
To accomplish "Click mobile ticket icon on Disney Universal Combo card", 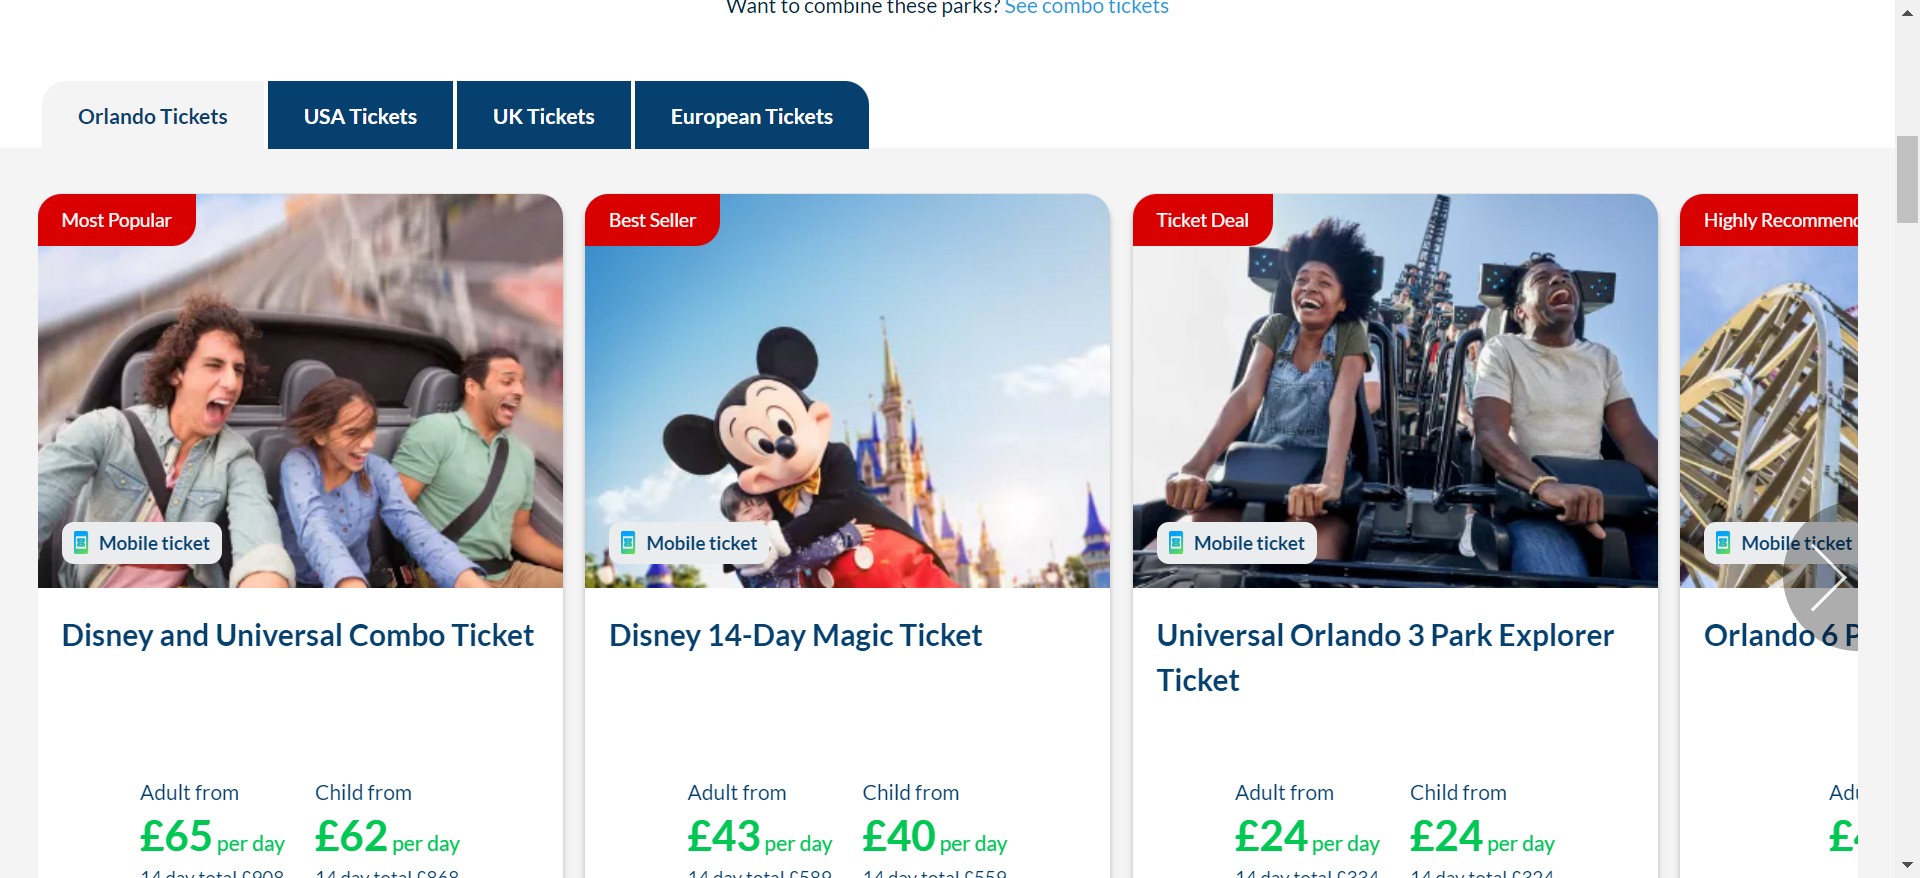I will 81,543.
